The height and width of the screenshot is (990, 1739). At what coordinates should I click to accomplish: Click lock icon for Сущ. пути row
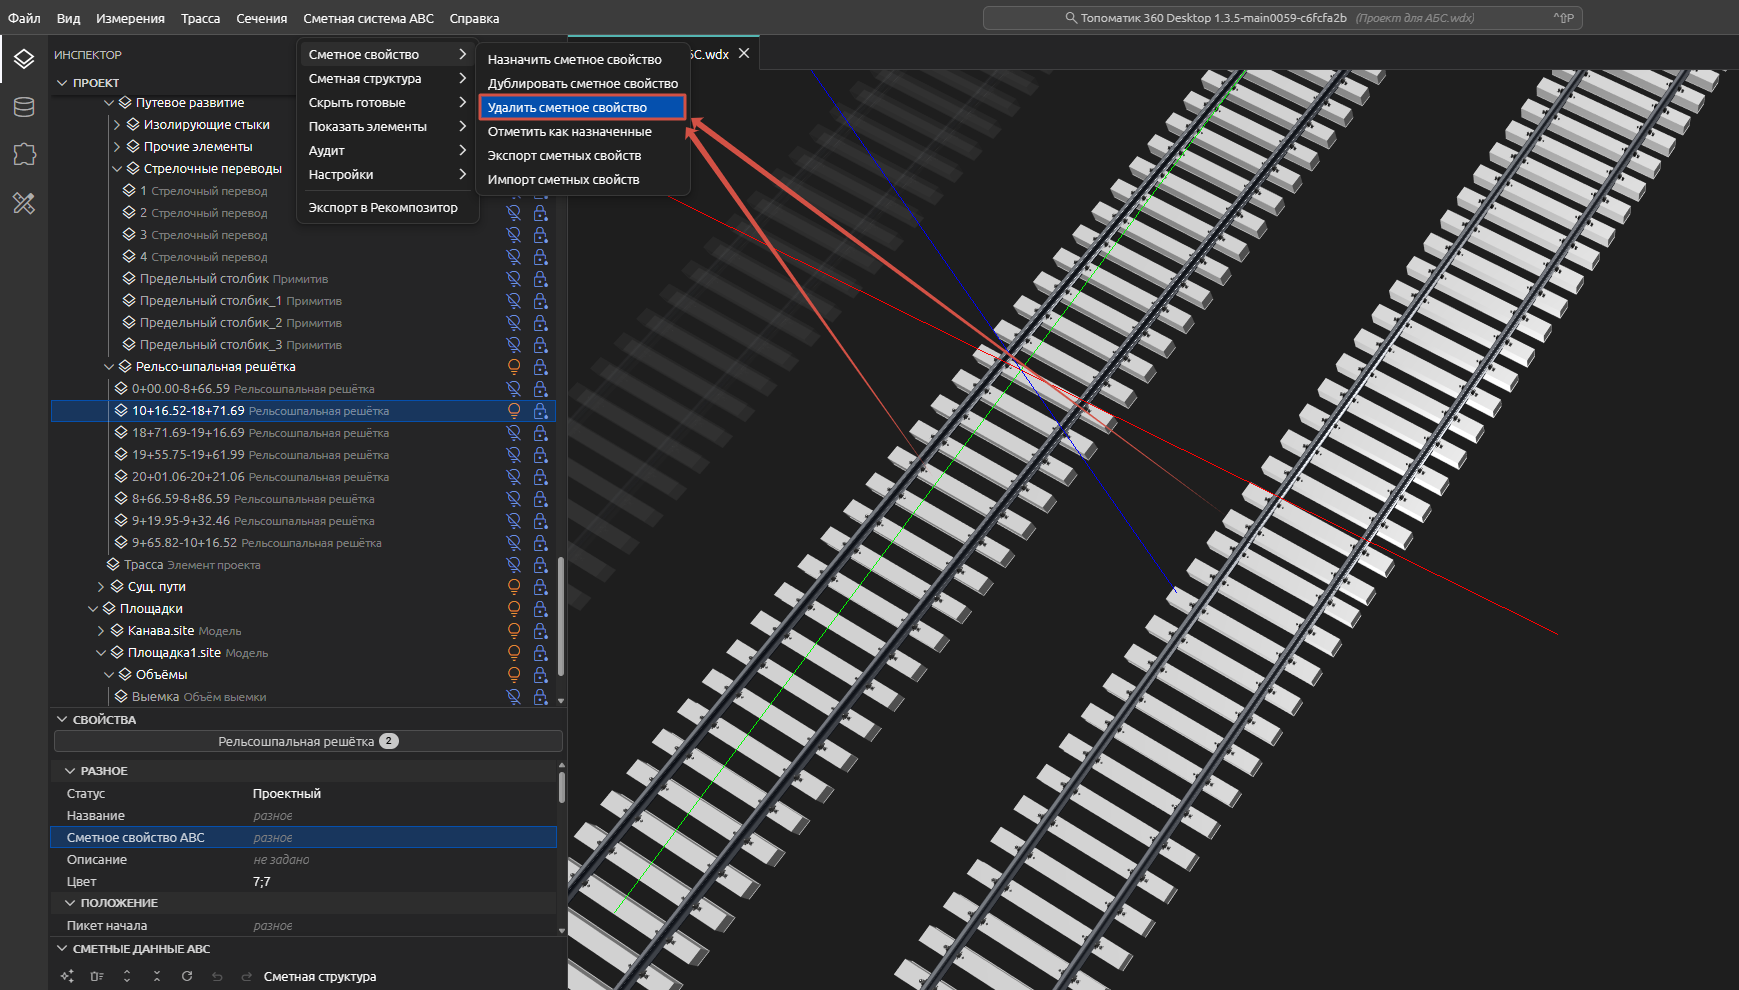(540, 587)
